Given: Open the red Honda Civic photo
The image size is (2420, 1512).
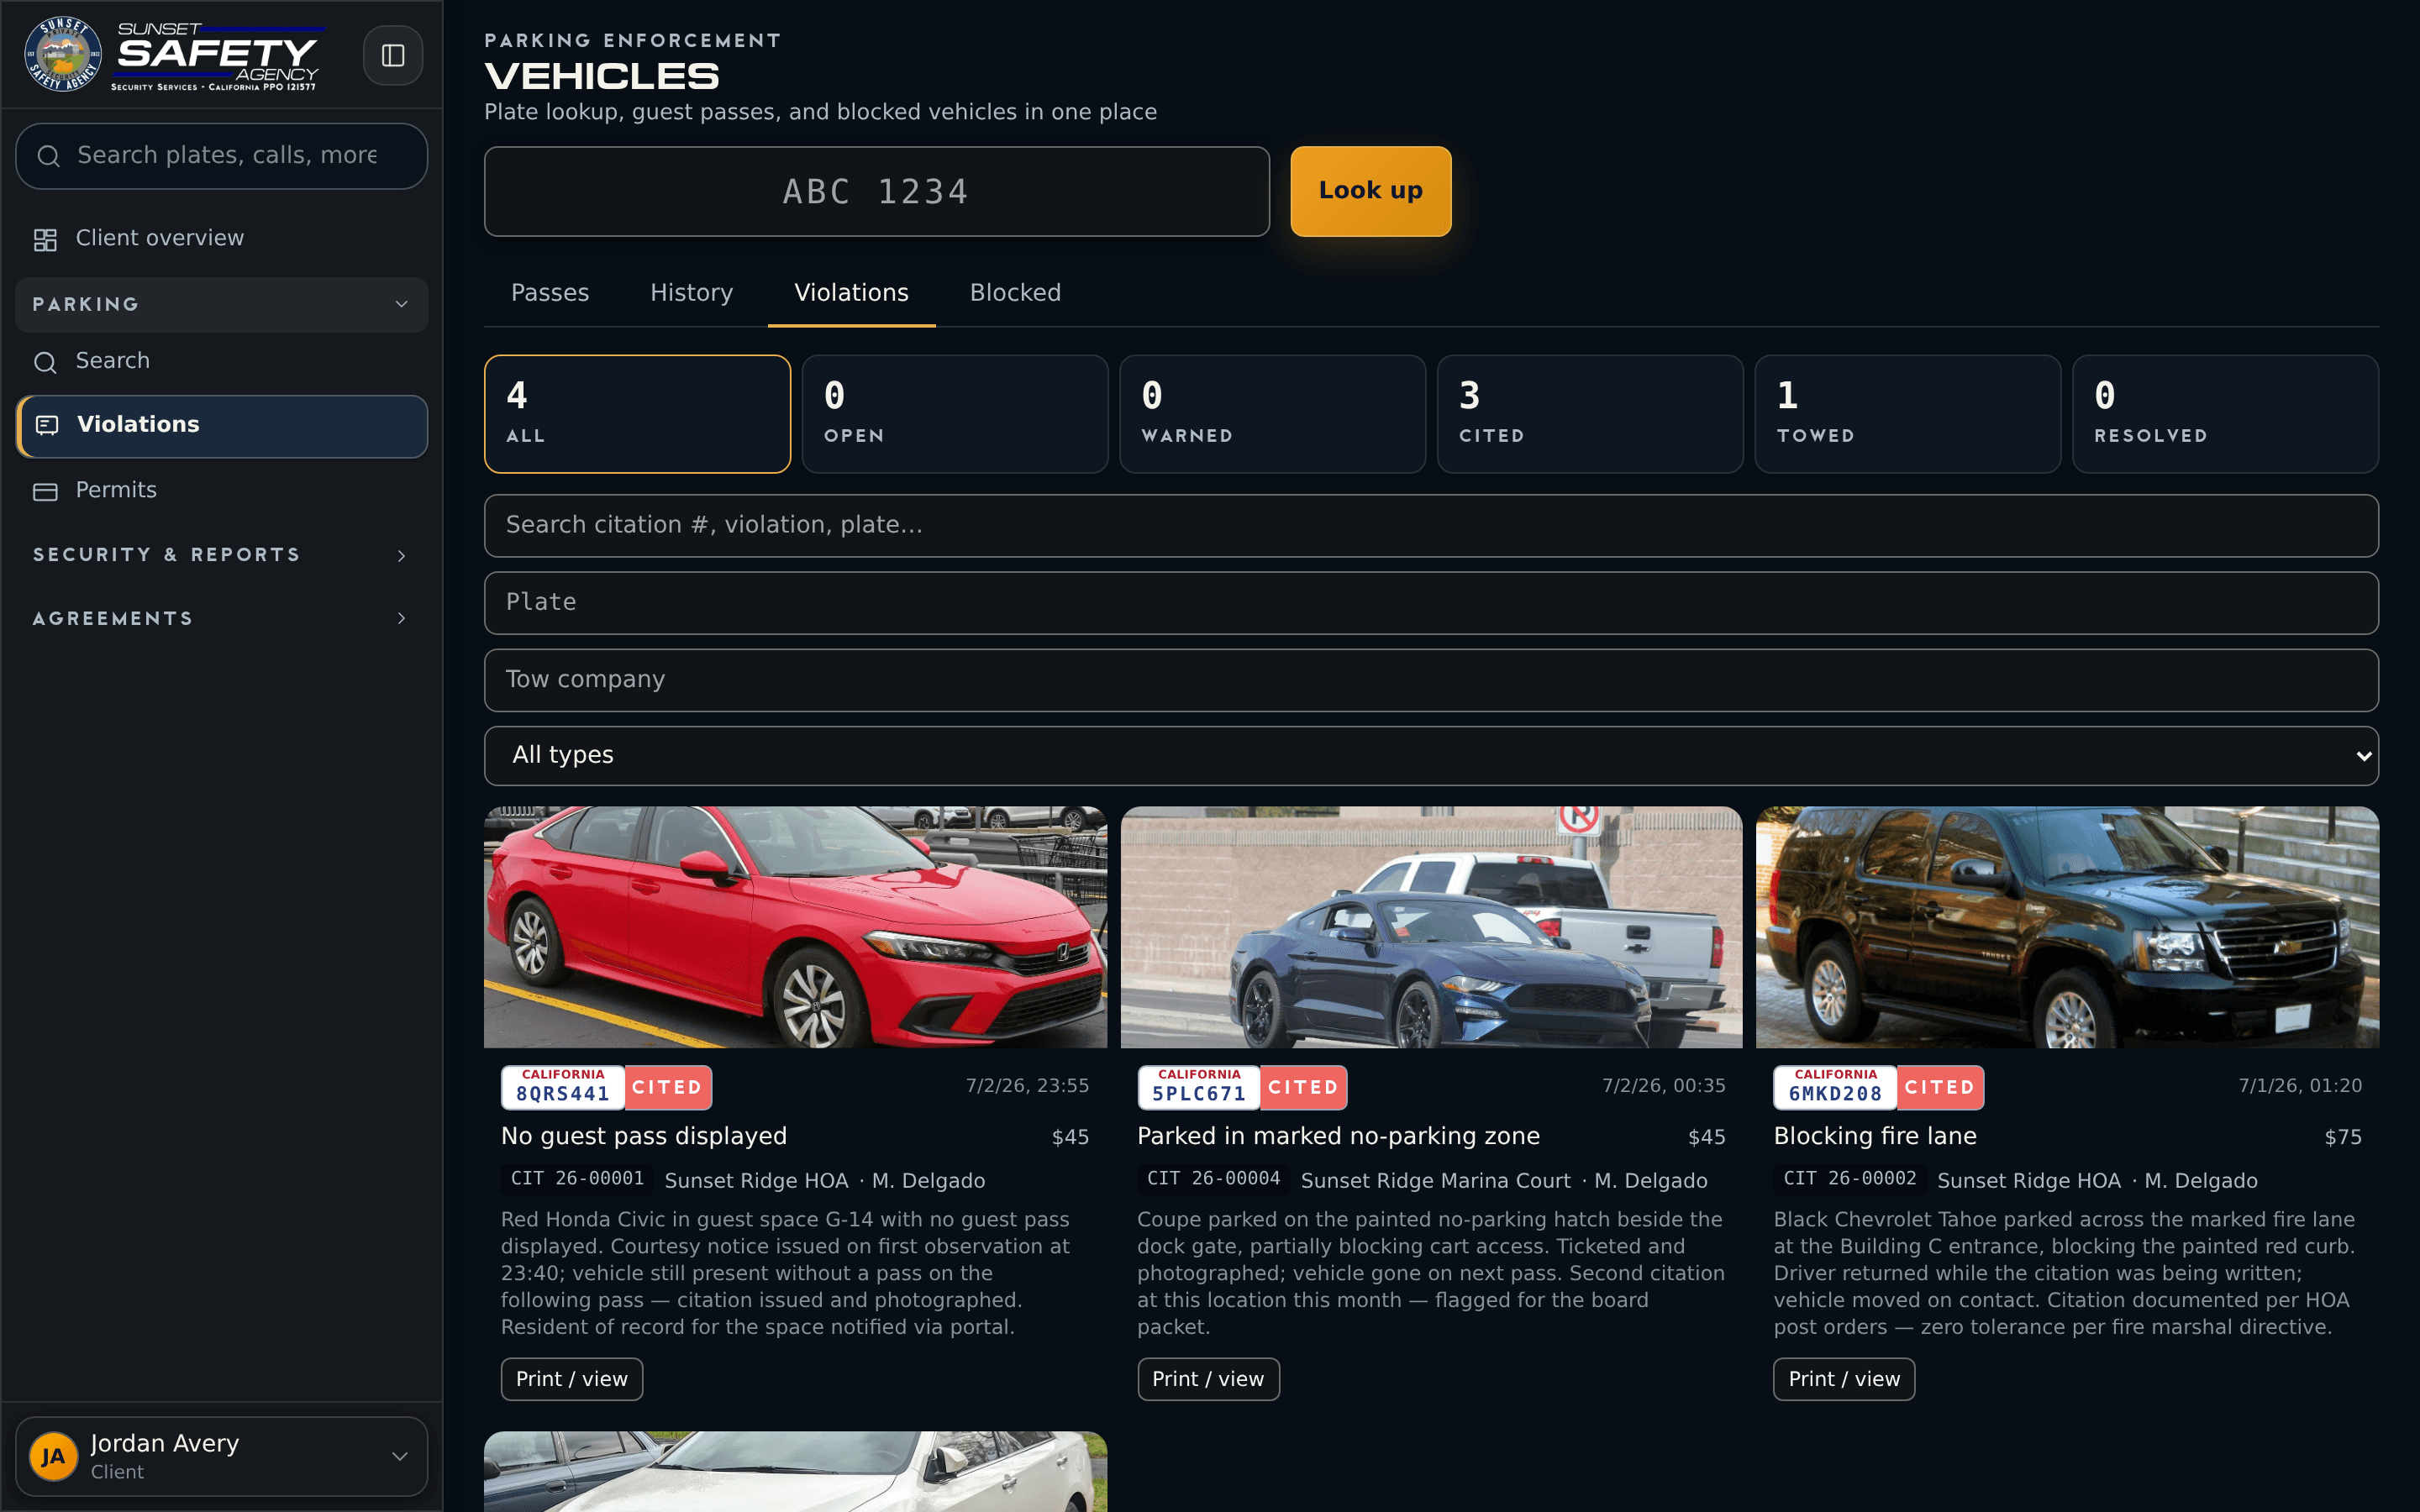Looking at the screenshot, I should pos(796,928).
